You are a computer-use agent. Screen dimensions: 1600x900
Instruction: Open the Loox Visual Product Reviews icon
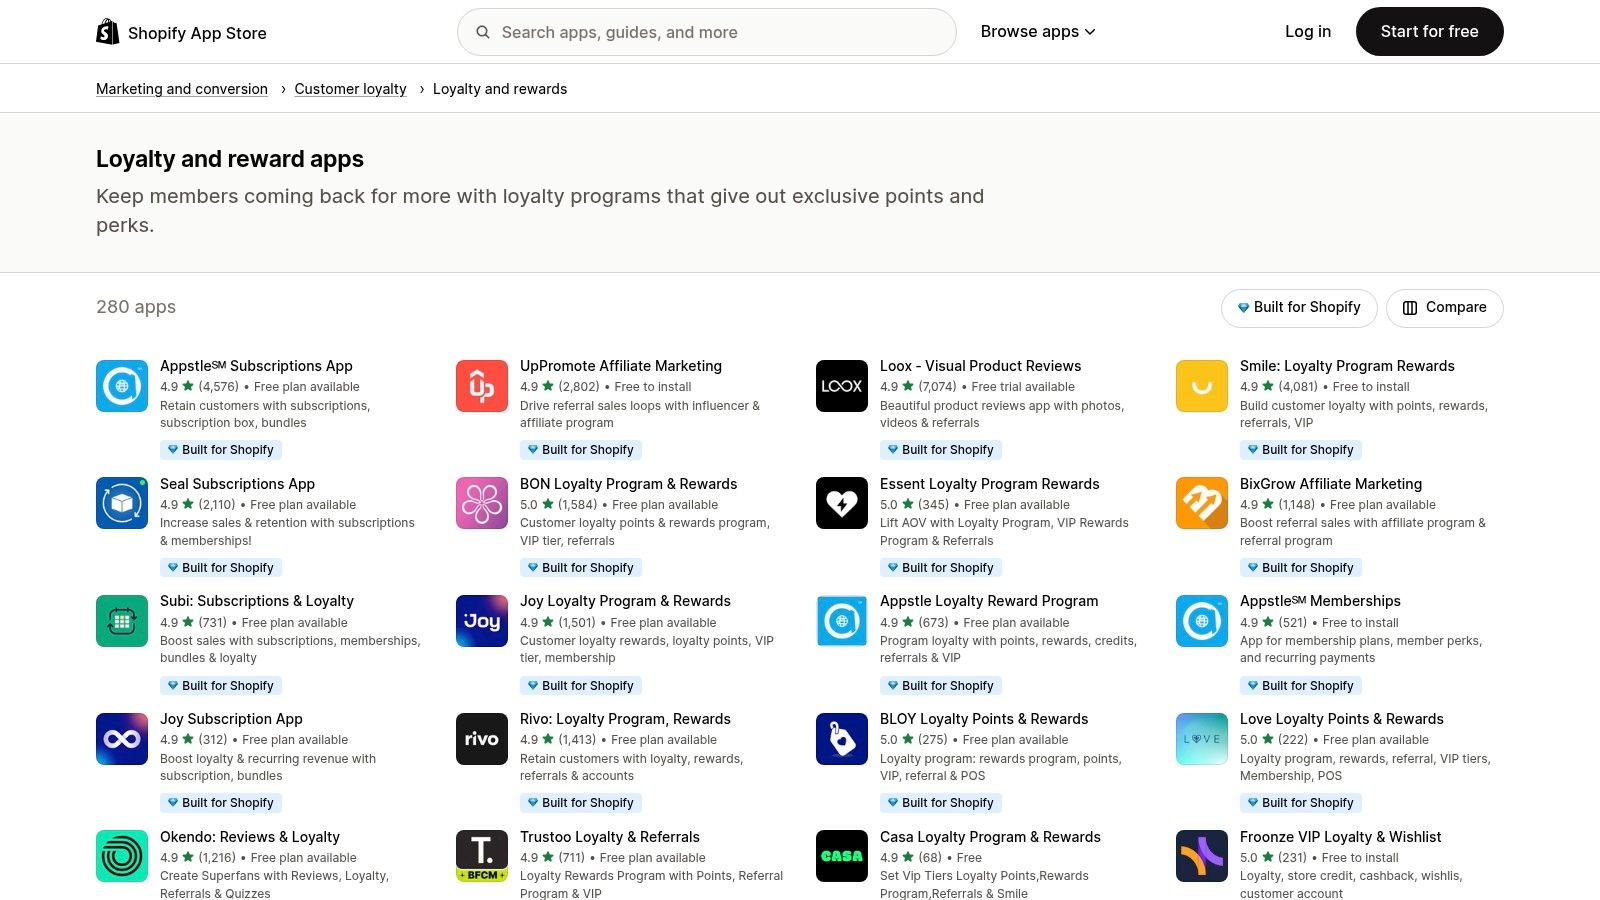842,386
